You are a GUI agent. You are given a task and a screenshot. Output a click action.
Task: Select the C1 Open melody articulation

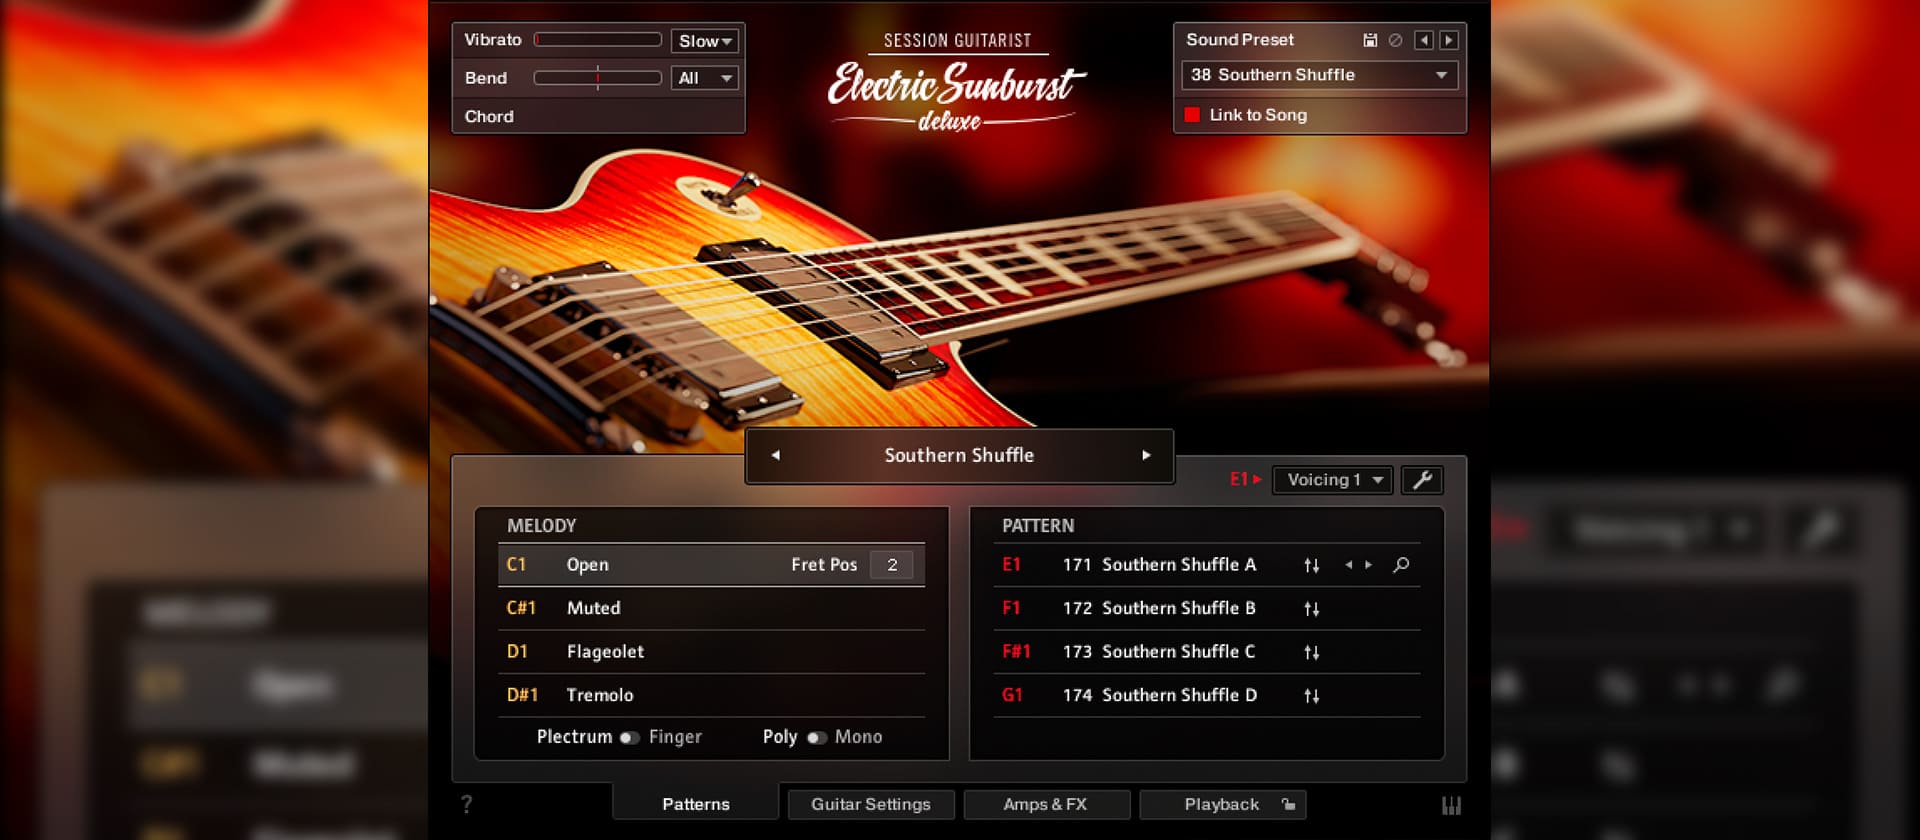coord(711,565)
